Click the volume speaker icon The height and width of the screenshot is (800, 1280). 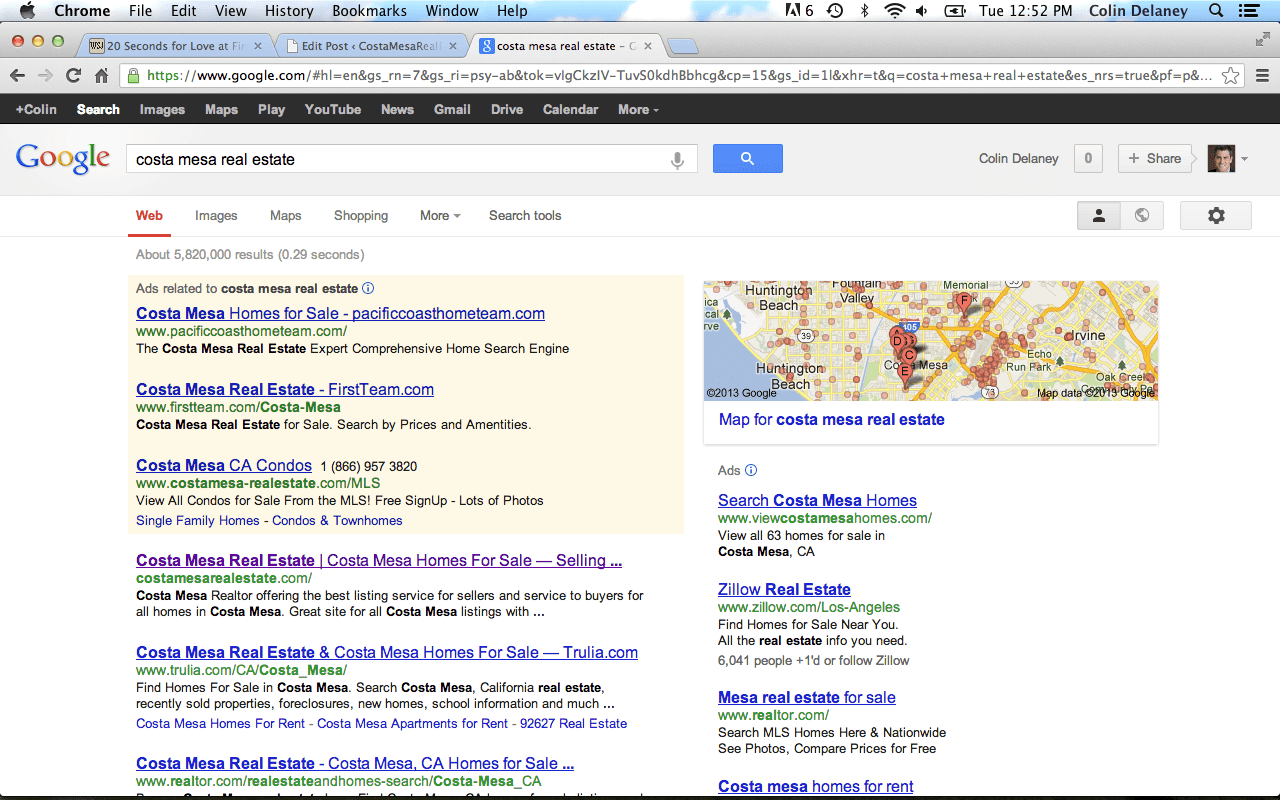pos(921,11)
